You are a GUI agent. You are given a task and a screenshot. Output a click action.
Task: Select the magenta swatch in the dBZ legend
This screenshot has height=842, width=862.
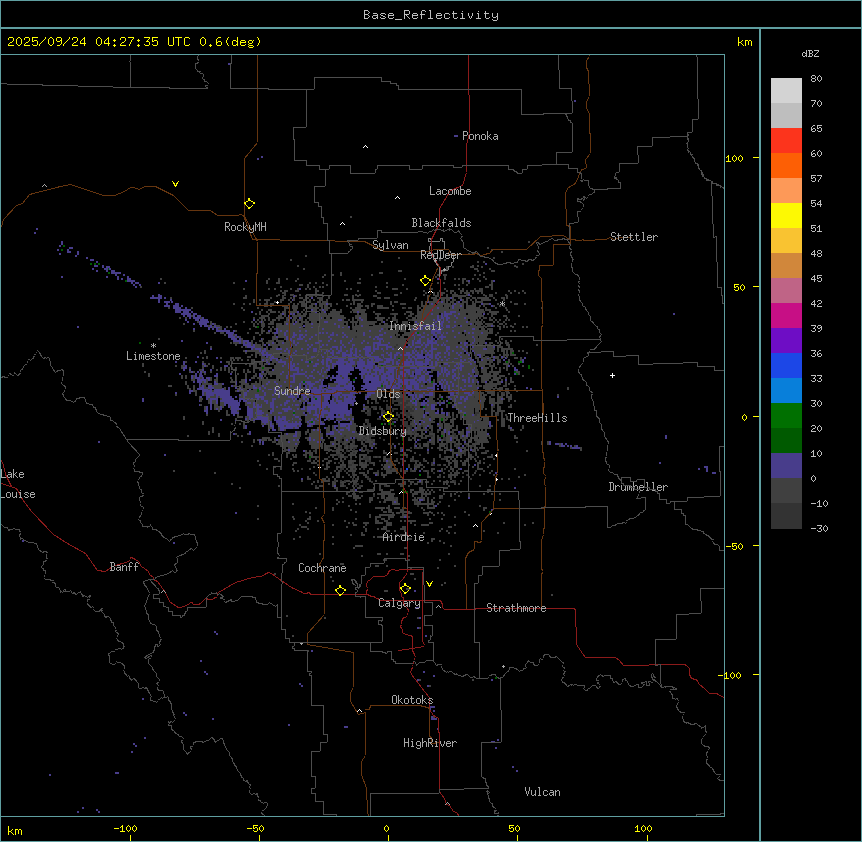coord(786,315)
